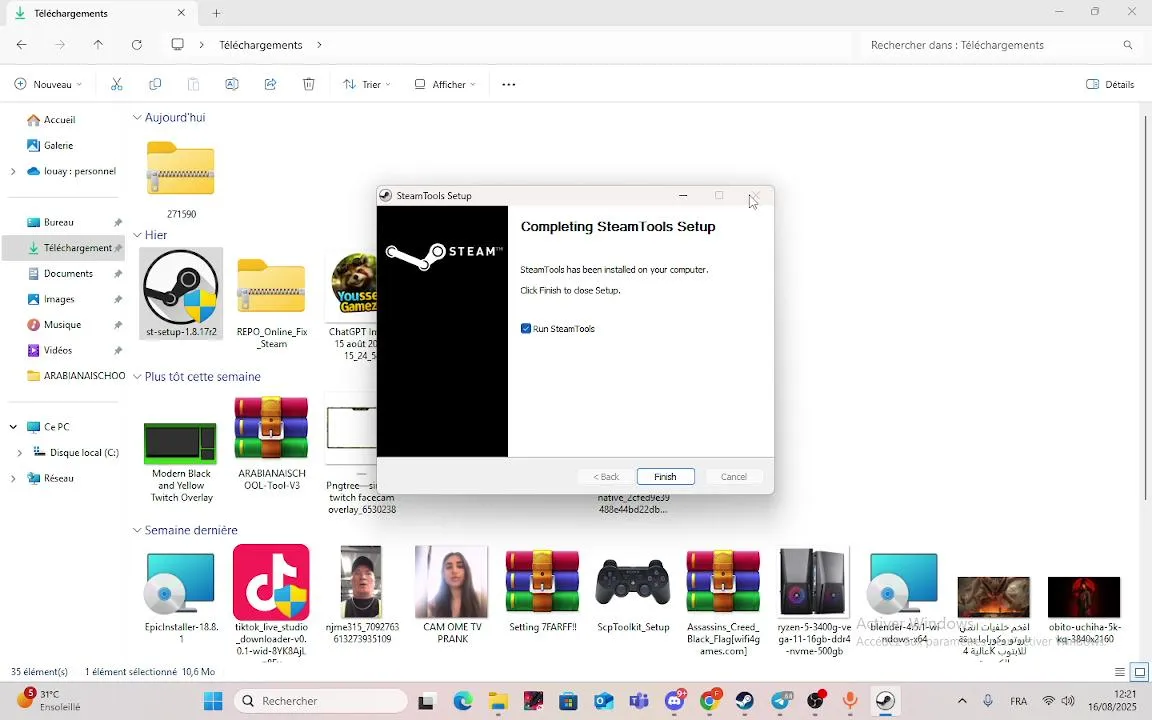
Task: Click Finish in SteamTools Setup
Action: click(x=666, y=477)
